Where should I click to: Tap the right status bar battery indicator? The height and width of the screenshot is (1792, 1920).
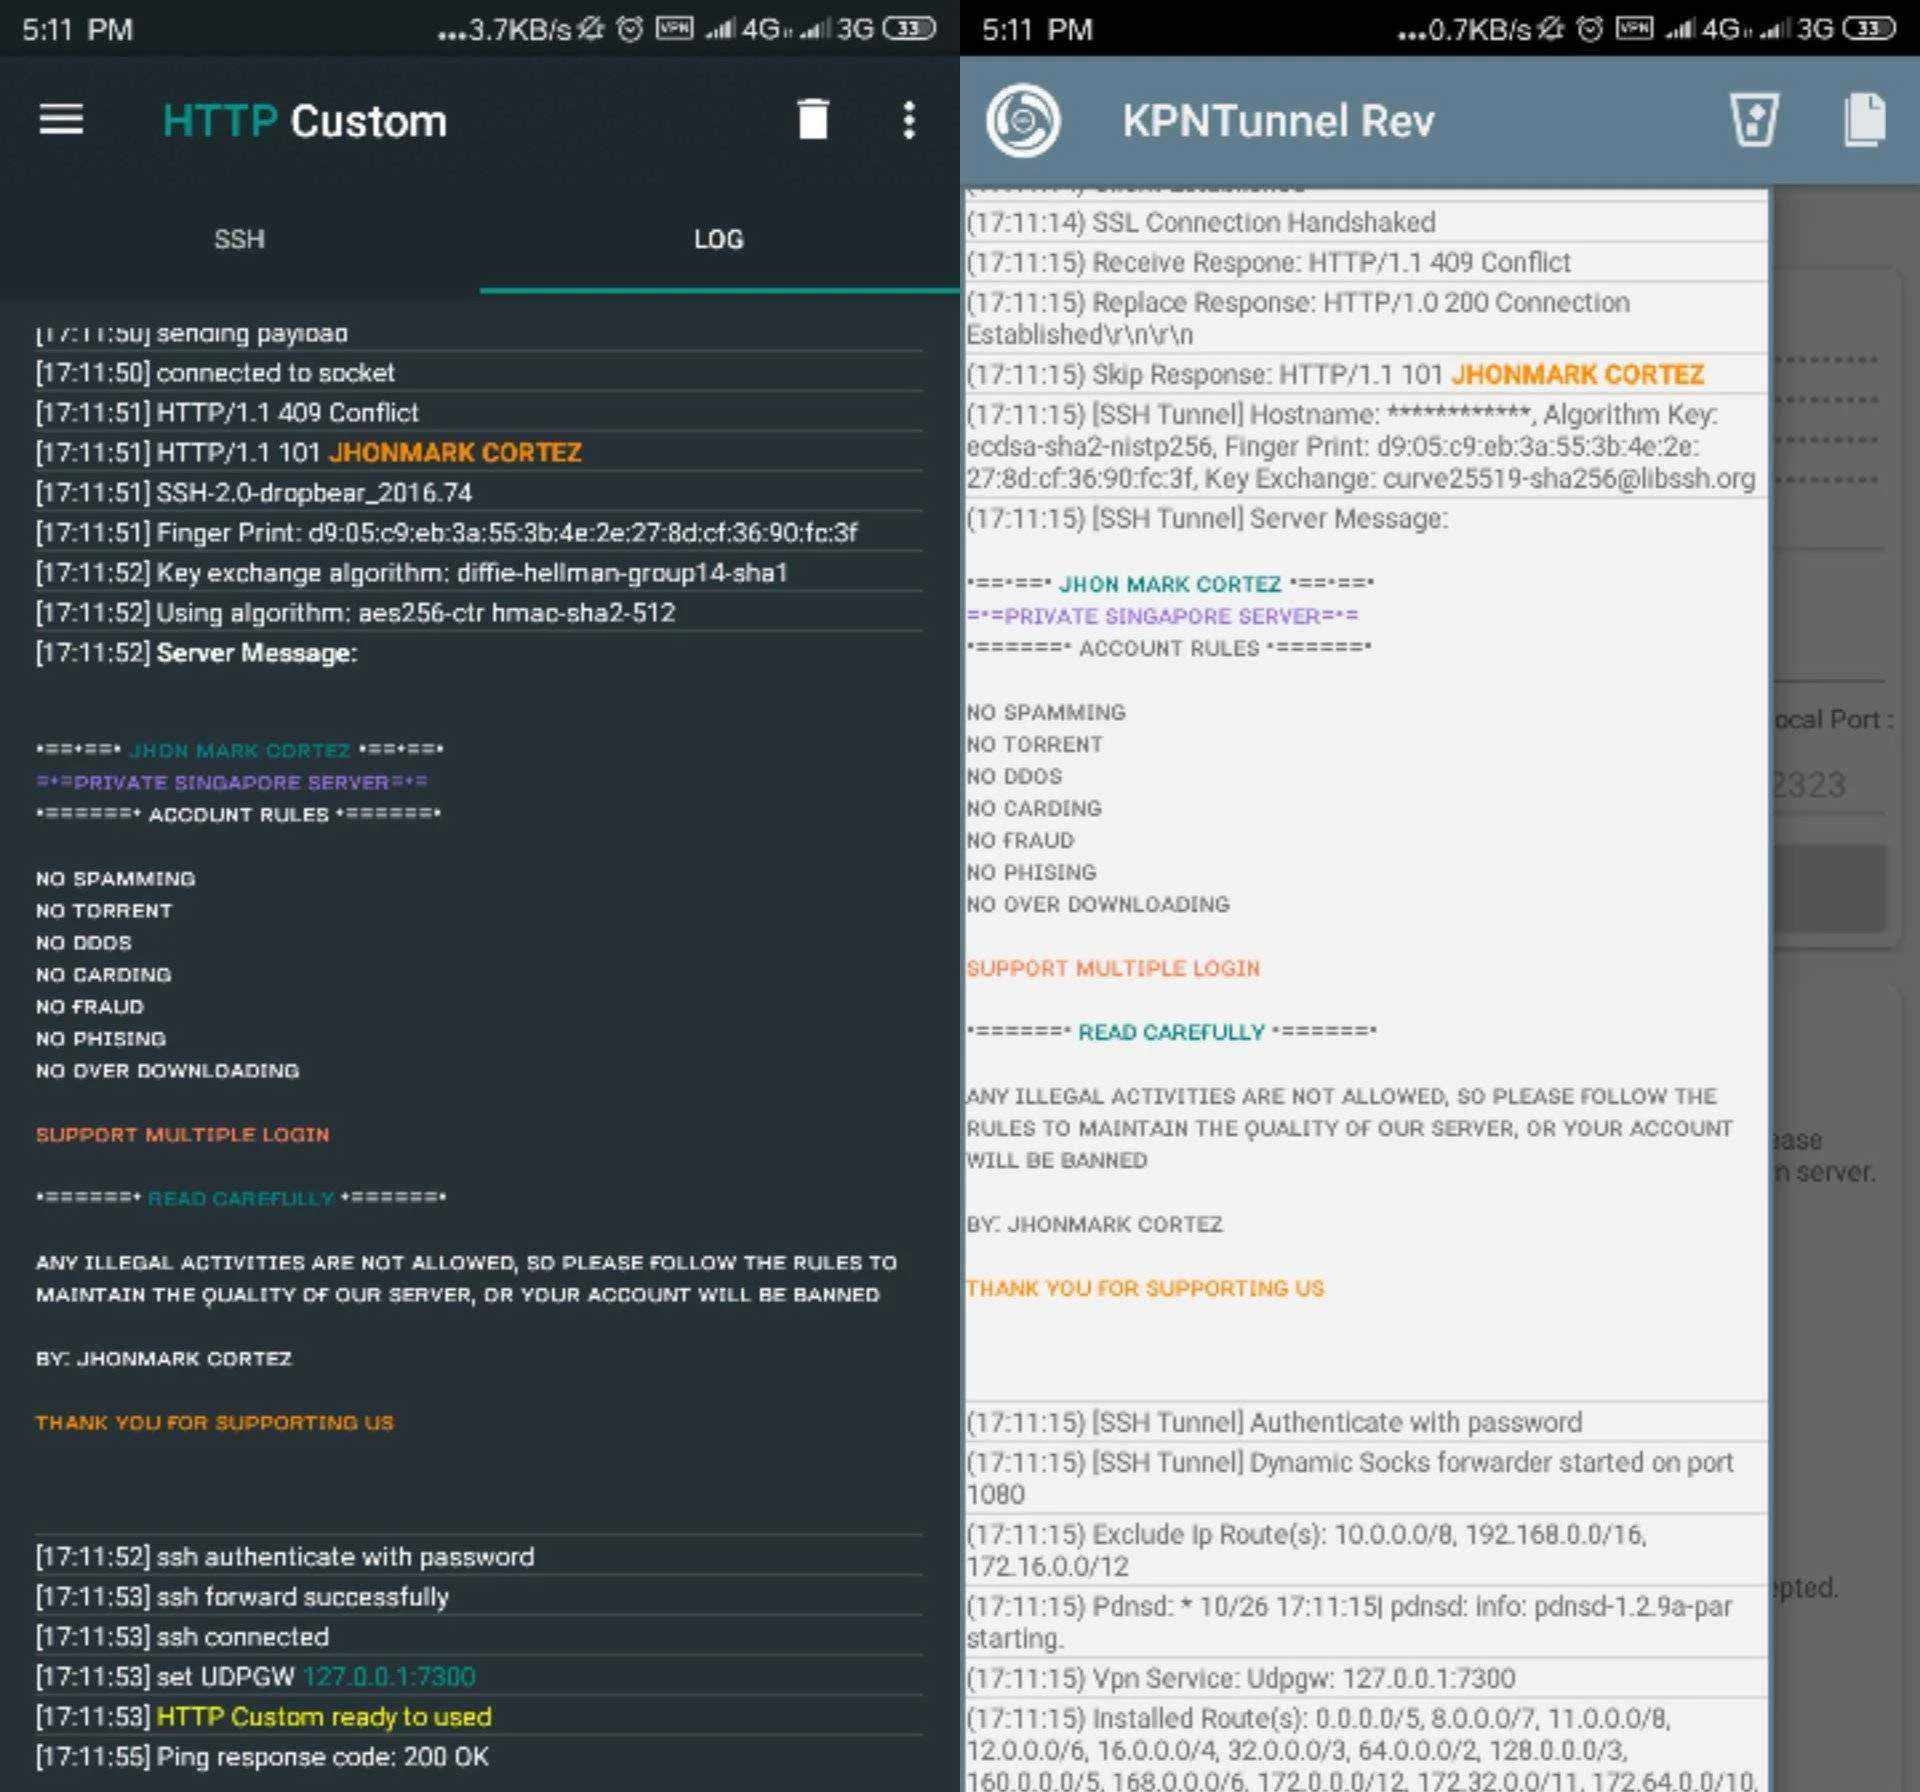click(1869, 29)
